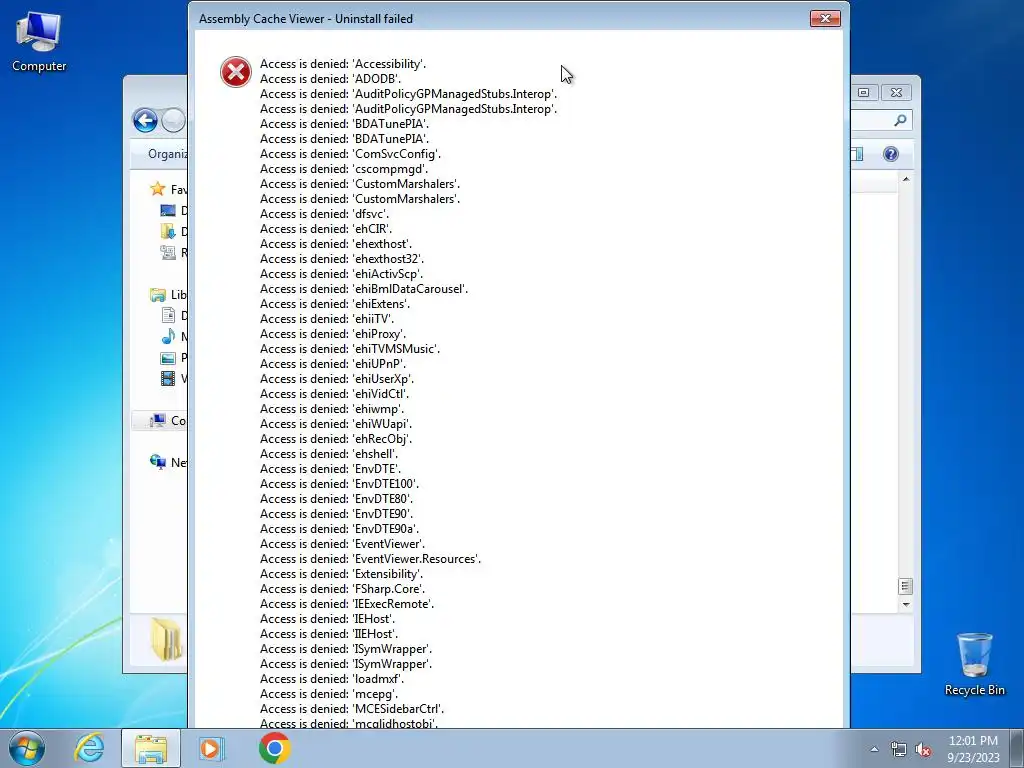
Task: Click the Explorer search magnifier icon
Action: click(900, 120)
